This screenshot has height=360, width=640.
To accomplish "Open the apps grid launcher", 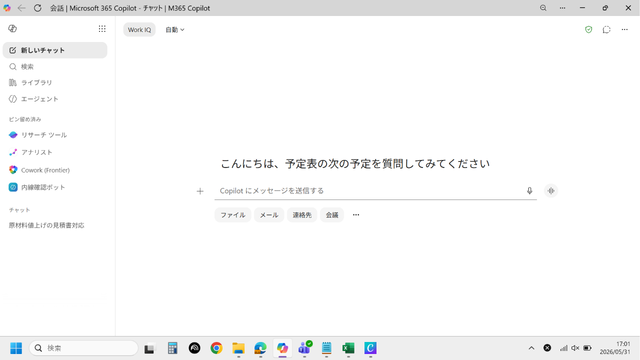I will [x=102, y=29].
